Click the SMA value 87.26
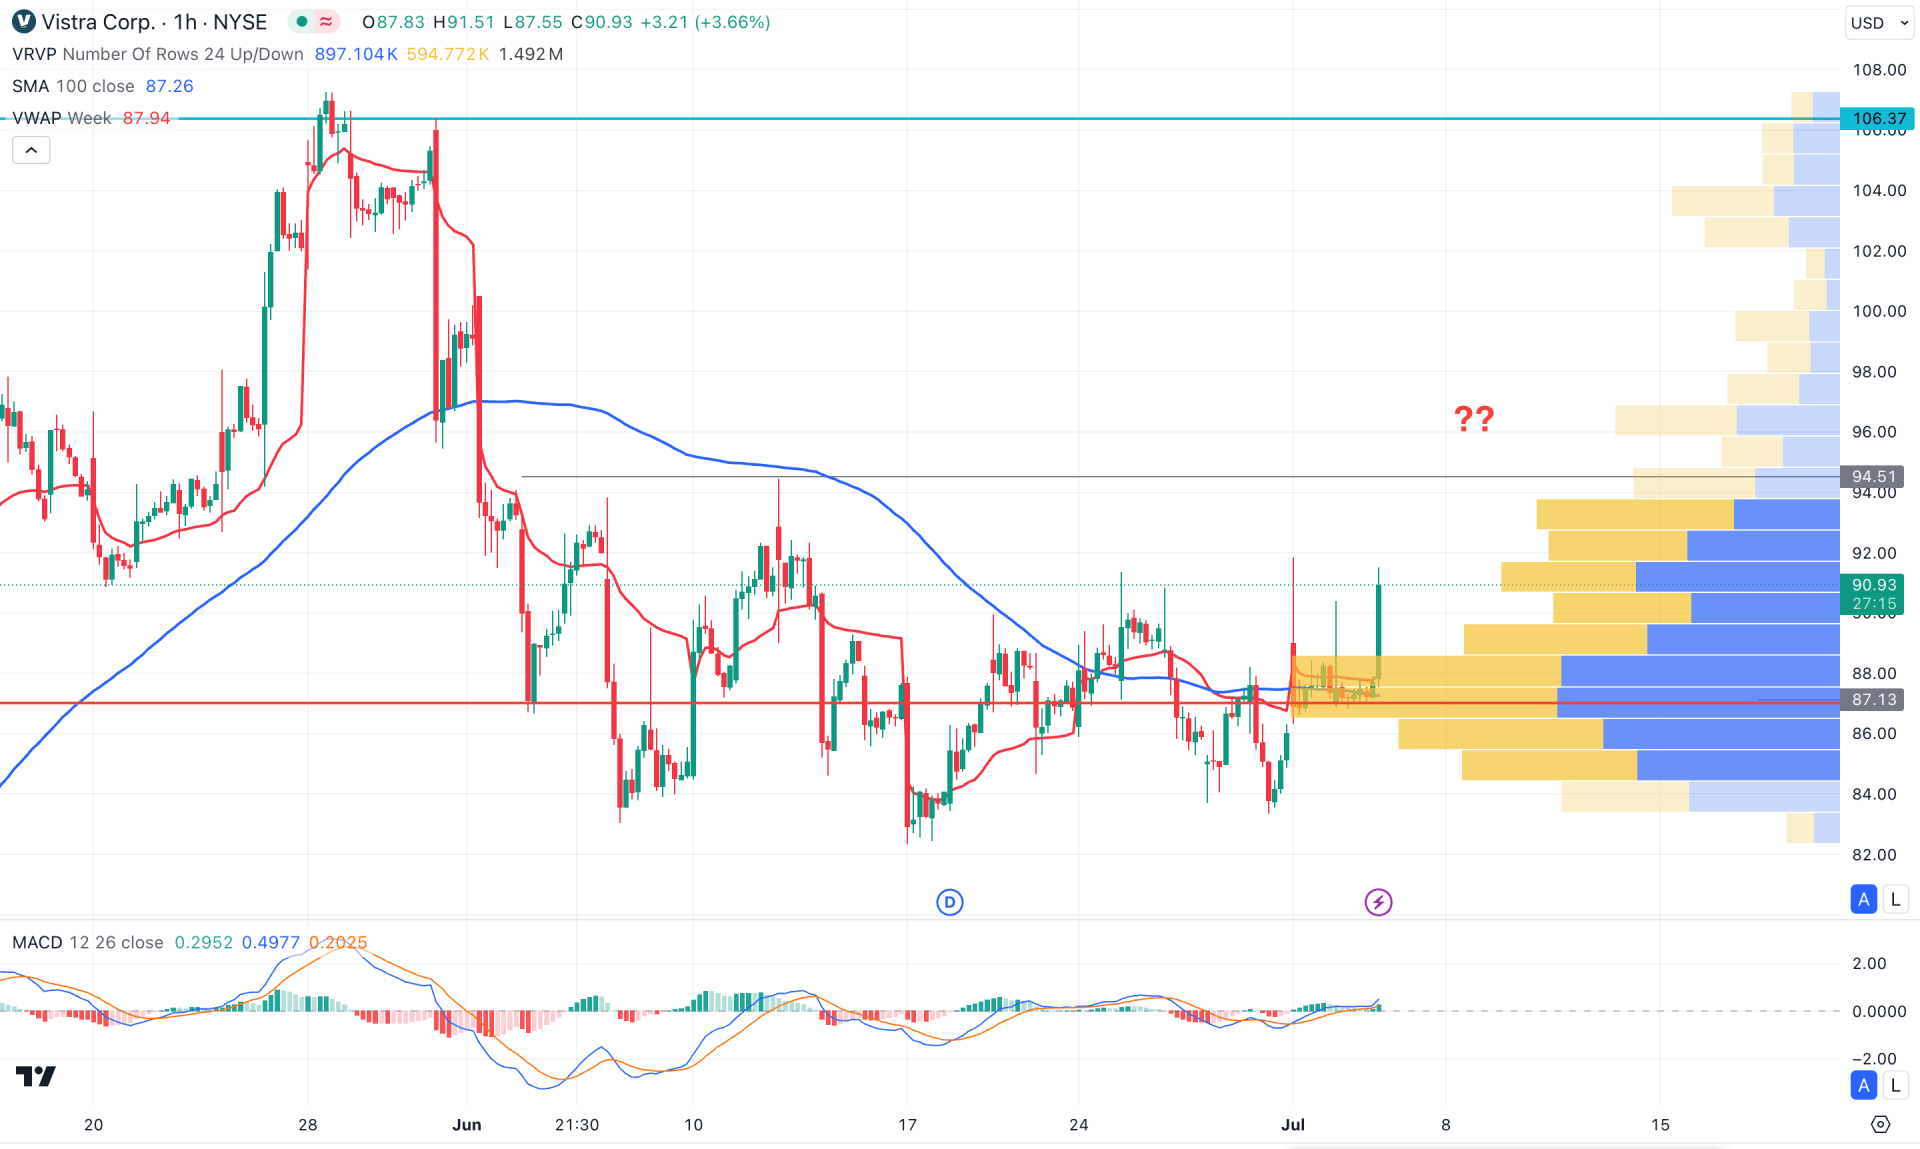1920x1149 pixels. tap(170, 86)
